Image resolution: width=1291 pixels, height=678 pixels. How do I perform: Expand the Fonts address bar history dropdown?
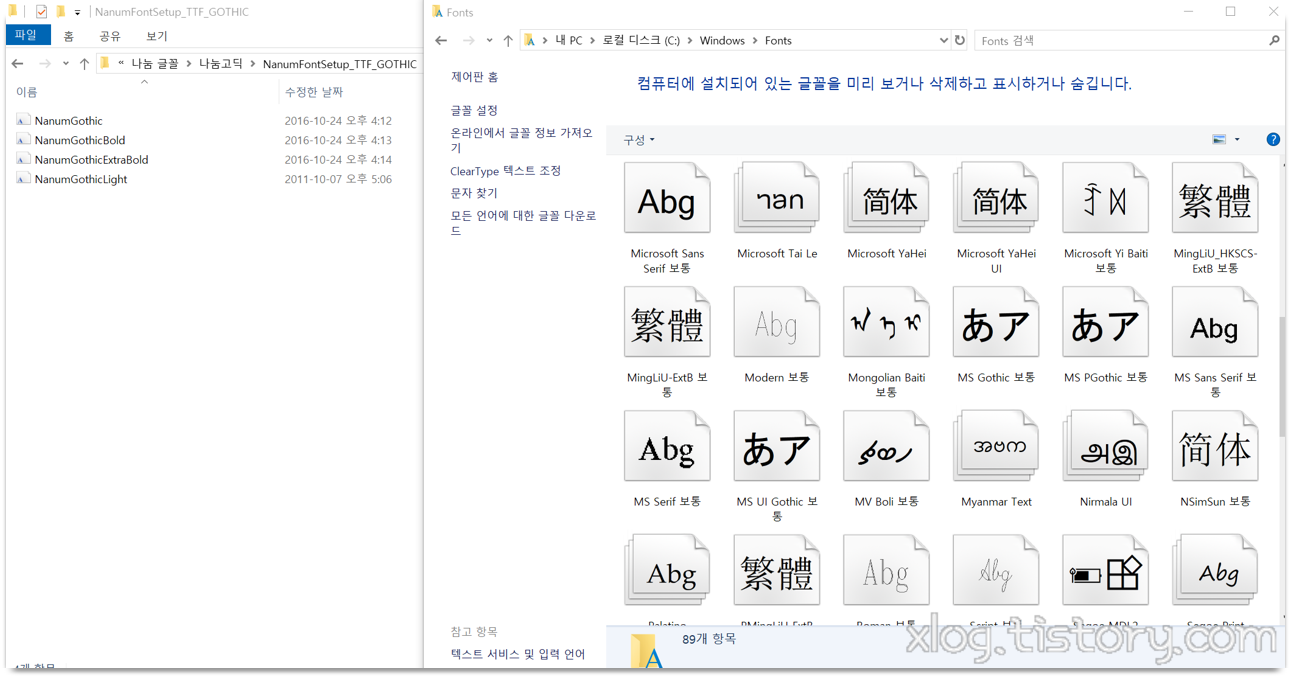pos(943,41)
